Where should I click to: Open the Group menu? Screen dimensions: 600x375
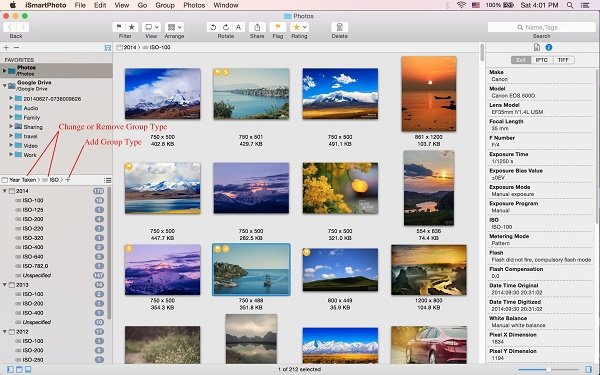pyautogui.click(x=165, y=5)
